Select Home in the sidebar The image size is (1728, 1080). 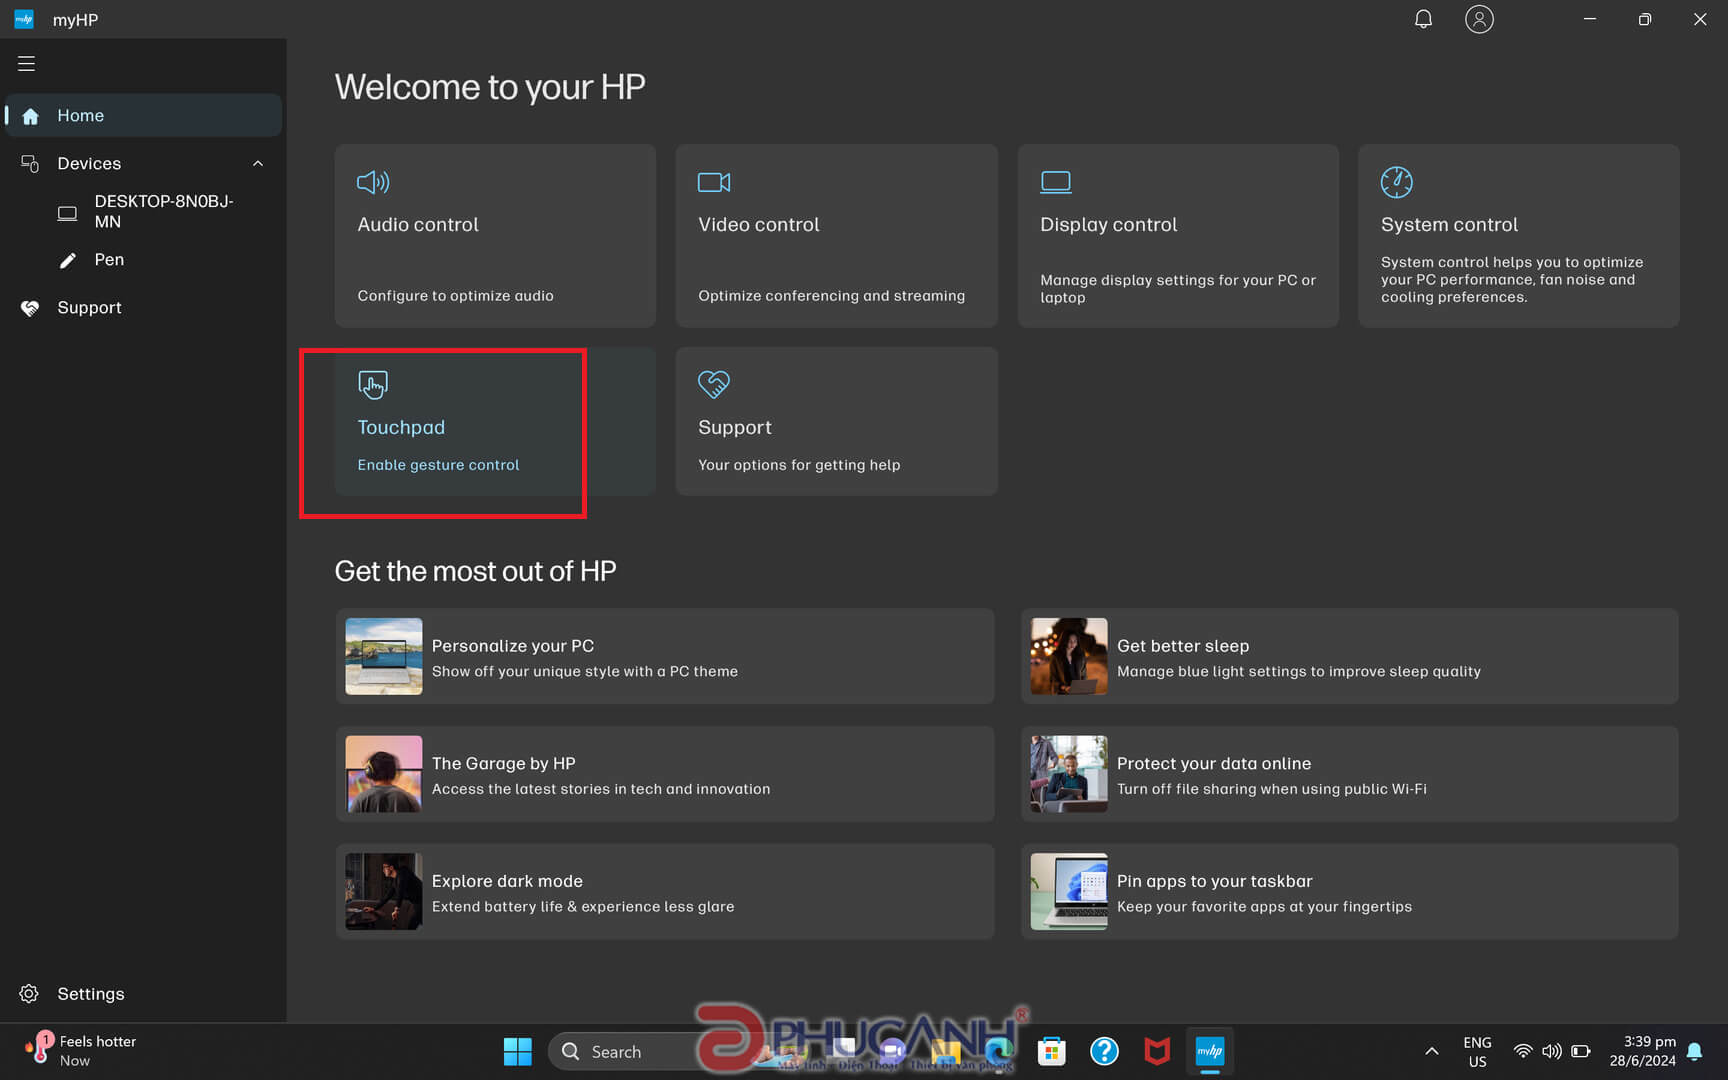click(144, 116)
